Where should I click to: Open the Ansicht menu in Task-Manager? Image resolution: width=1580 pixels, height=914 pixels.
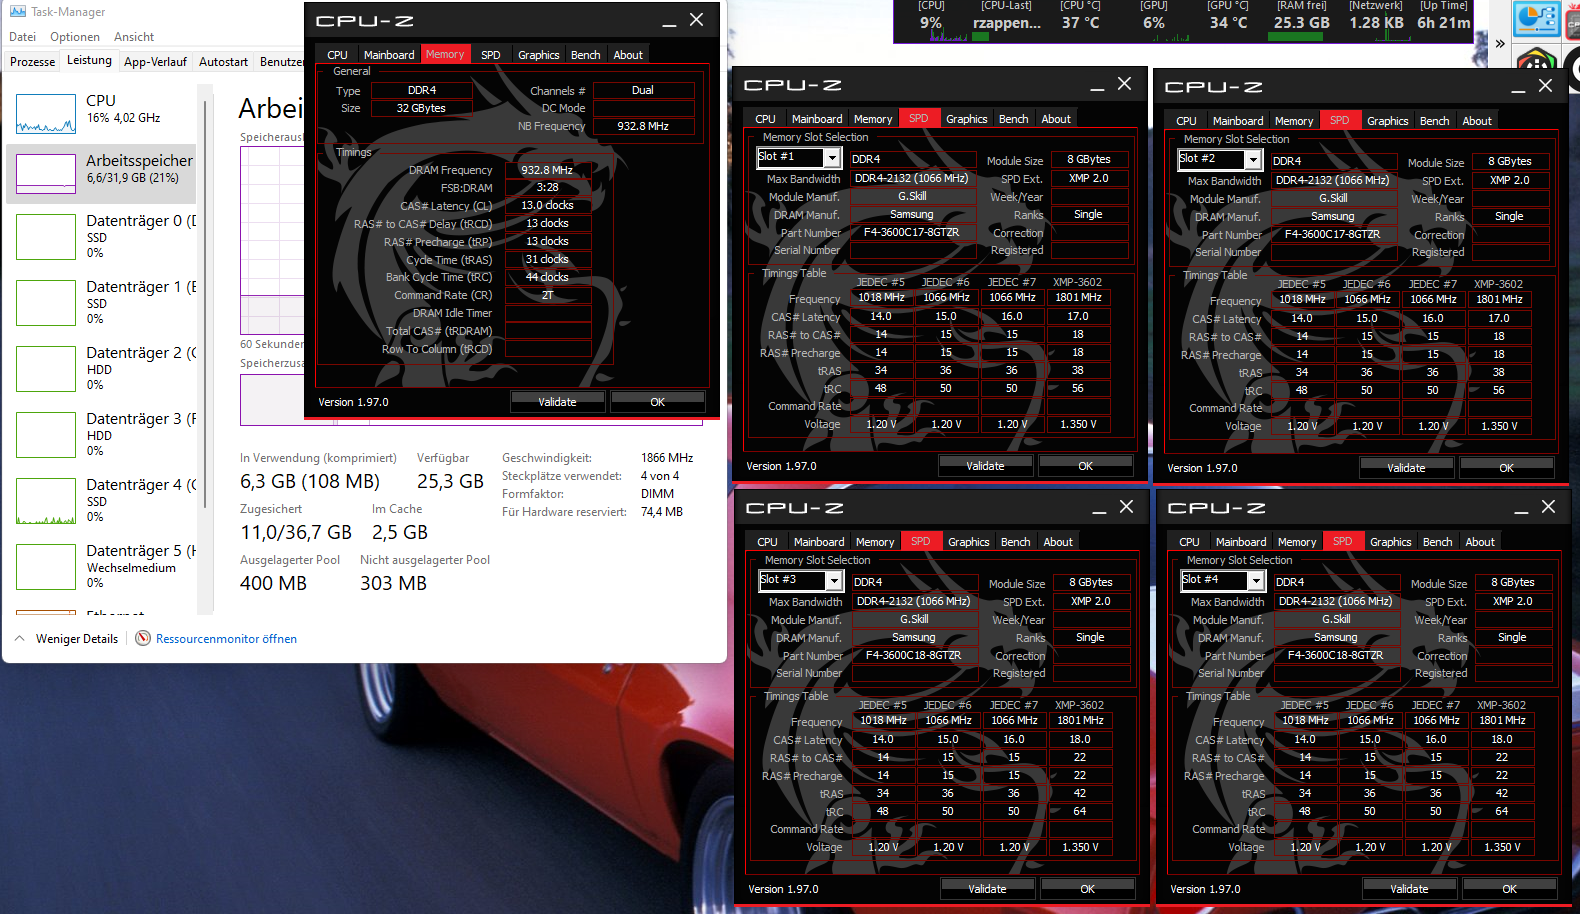(134, 37)
